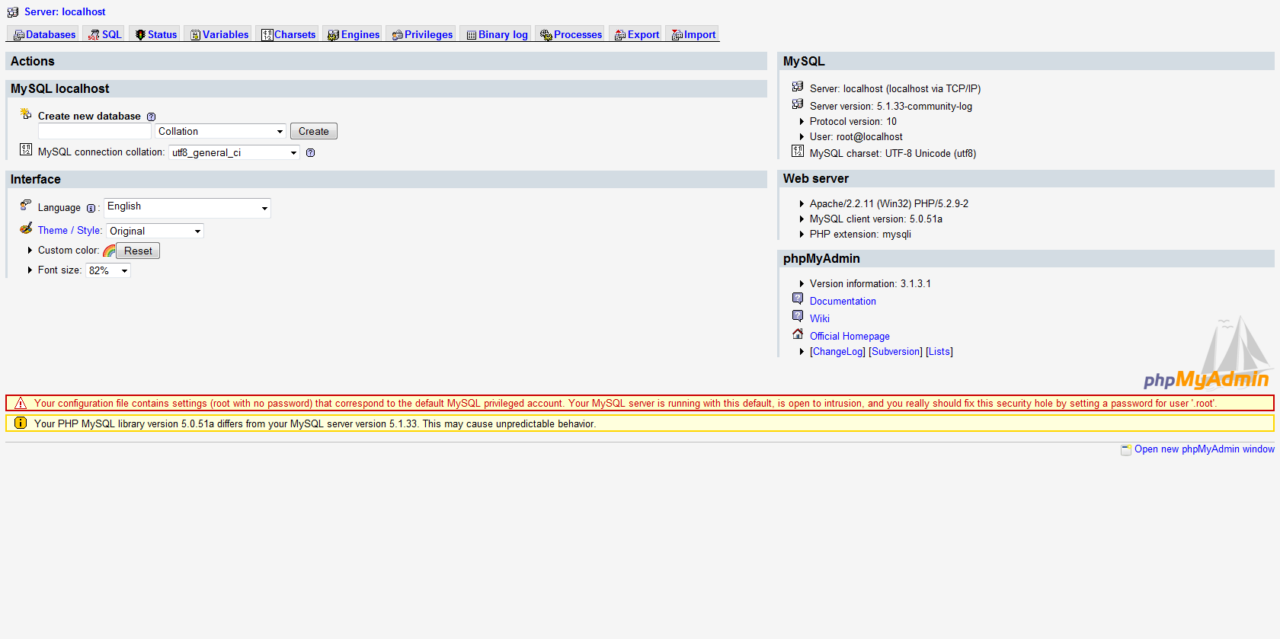The width and height of the screenshot is (1280, 639).
Task: Click the connection collation charset icon
Action: point(26,150)
